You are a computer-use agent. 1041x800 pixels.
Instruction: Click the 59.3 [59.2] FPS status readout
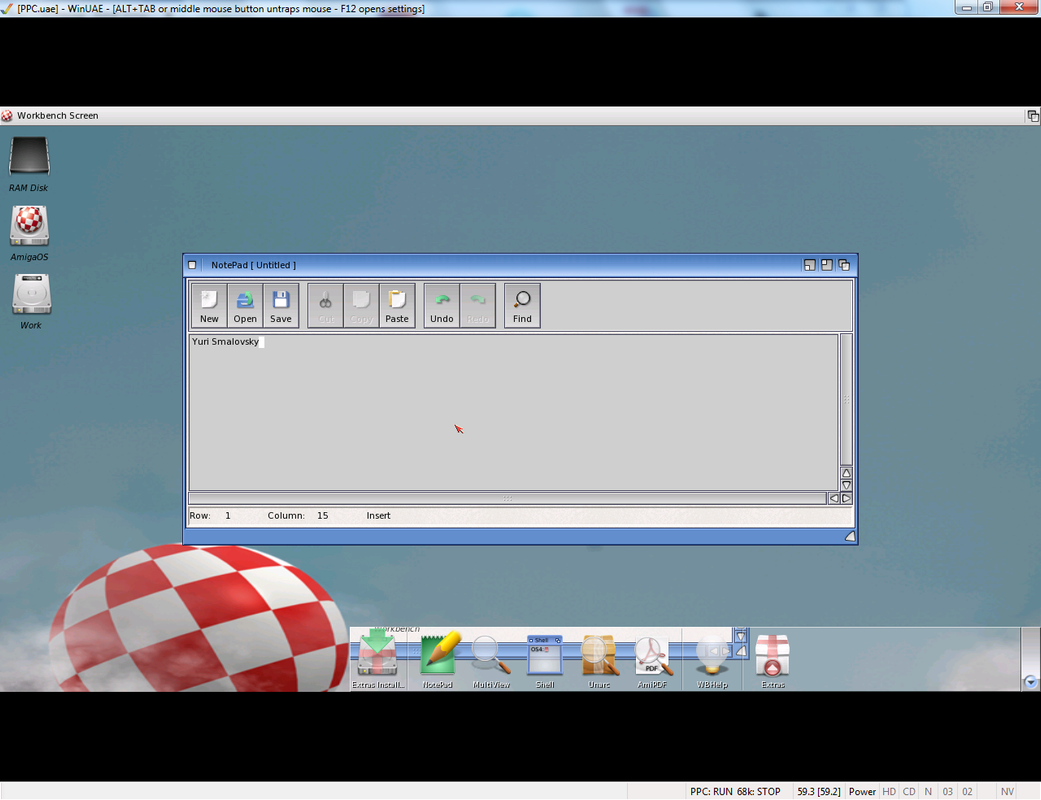point(819,791)
